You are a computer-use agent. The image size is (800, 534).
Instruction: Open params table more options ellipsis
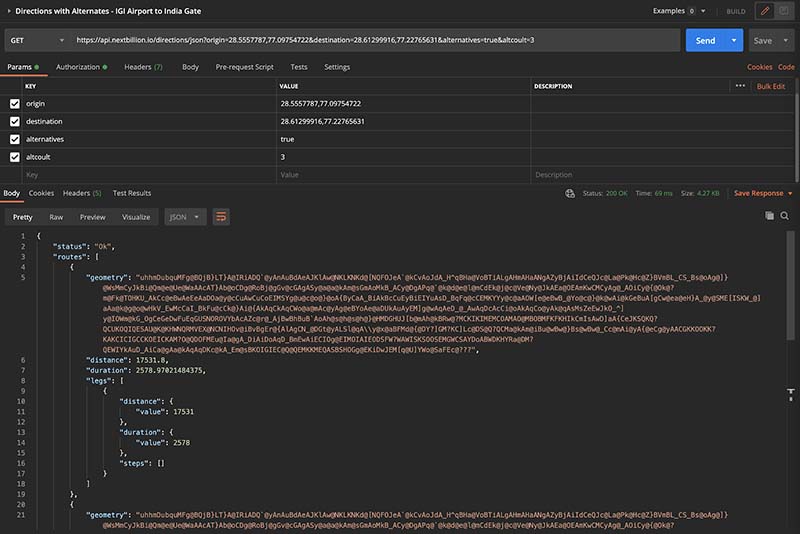(x=740, y=86)
